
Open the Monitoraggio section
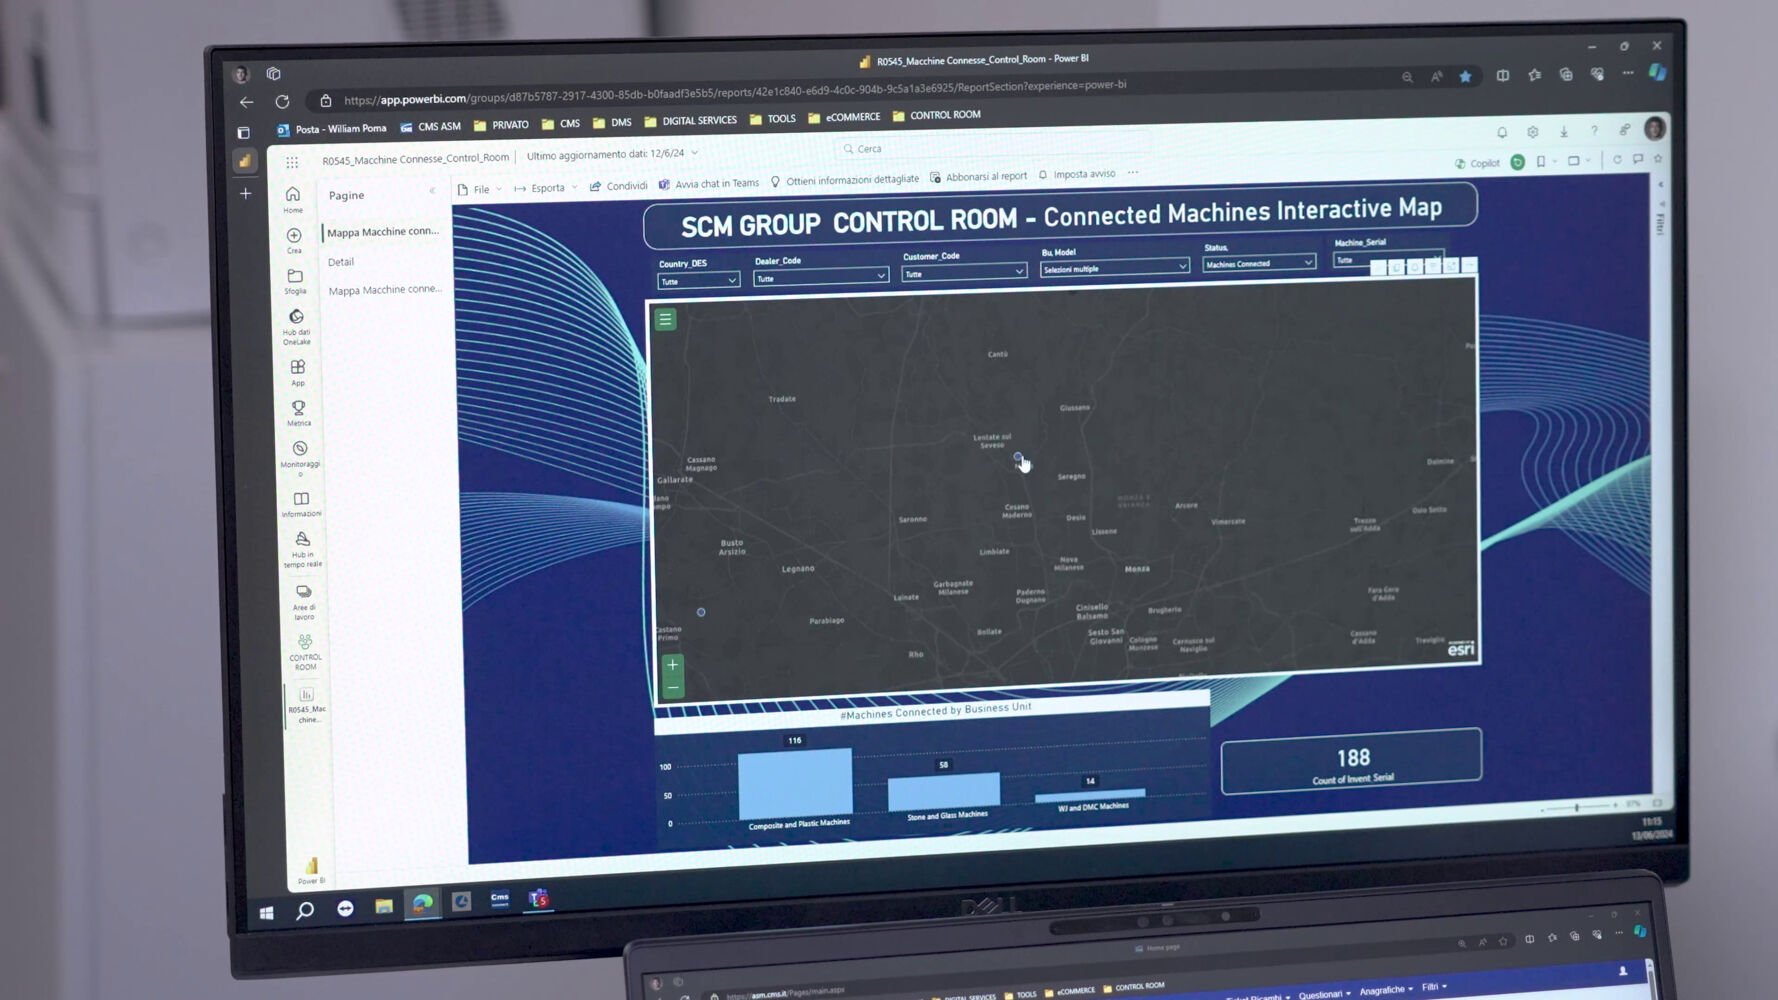click(300, 458)
